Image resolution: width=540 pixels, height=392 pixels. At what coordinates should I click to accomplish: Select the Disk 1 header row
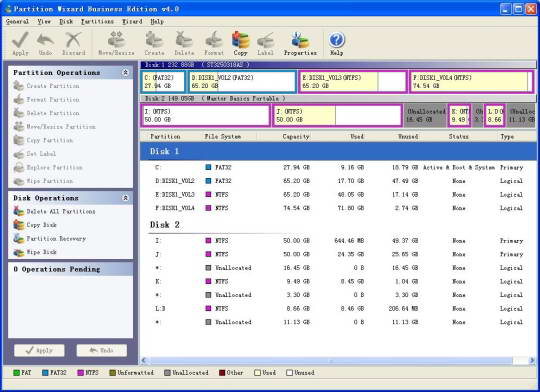[338, 151]
